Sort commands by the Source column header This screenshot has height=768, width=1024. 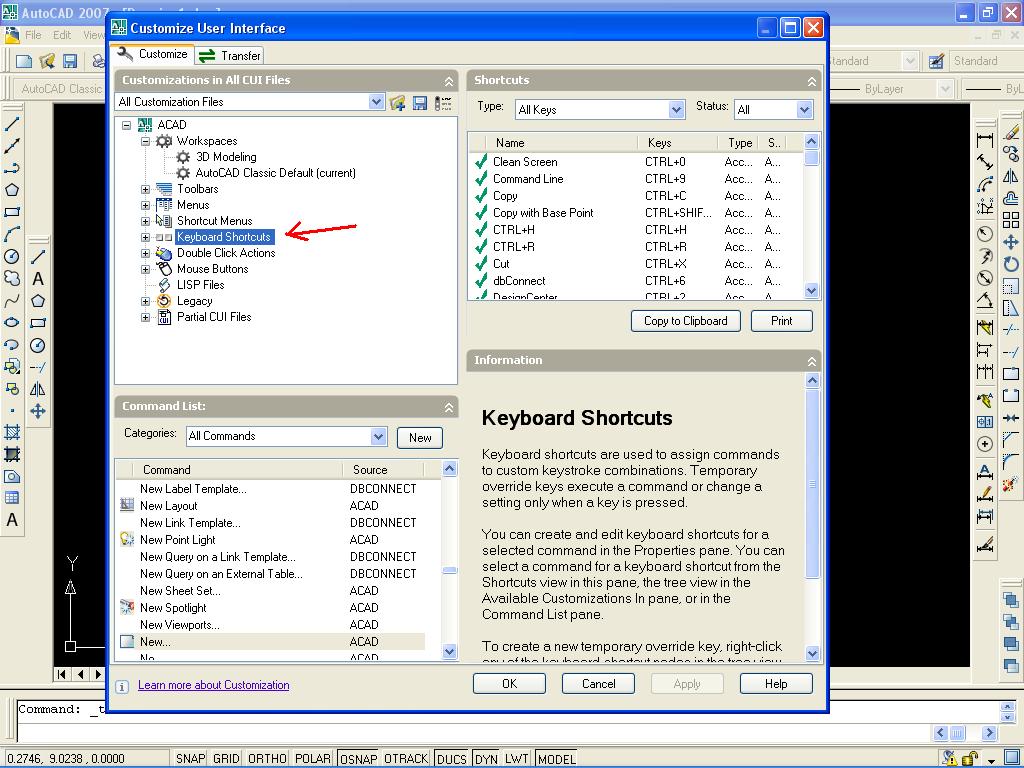pyautogui.click(x=383, y=470)
